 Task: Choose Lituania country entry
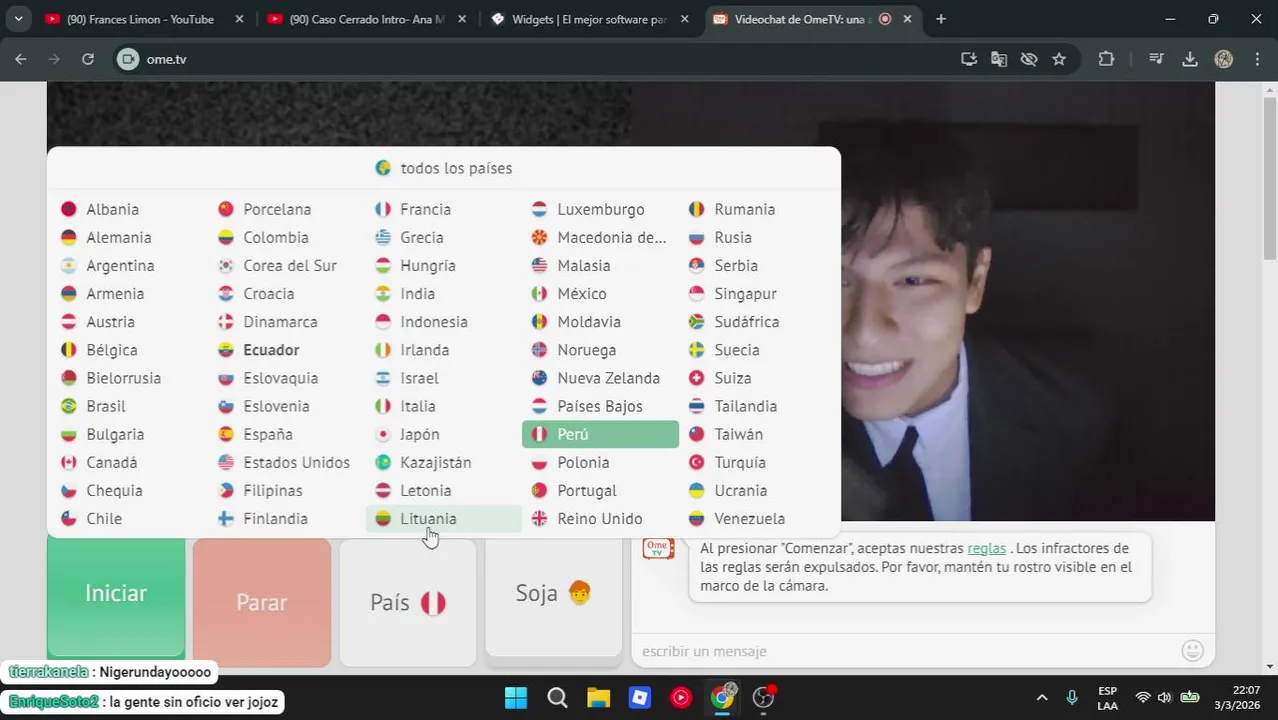(444, 518)
